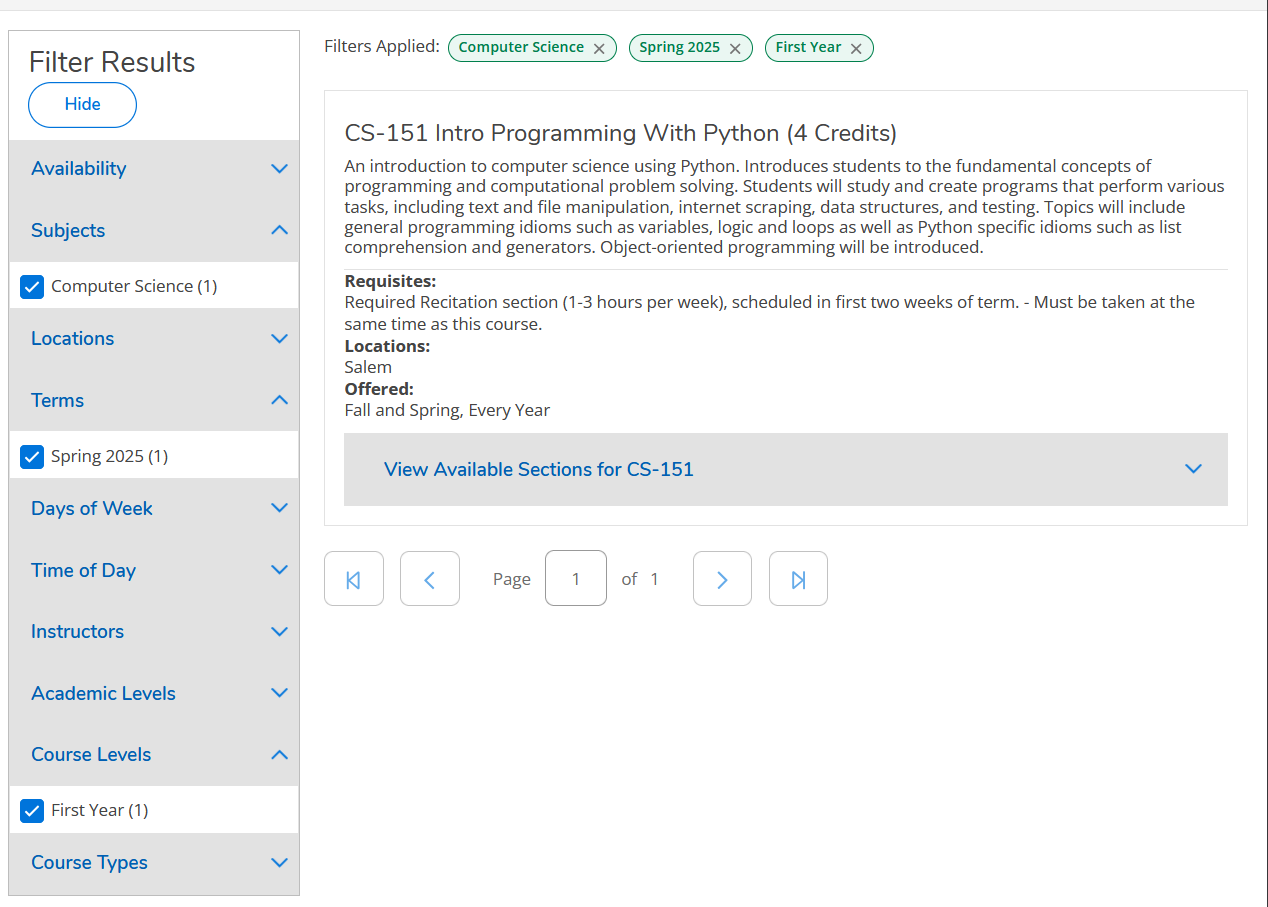Click the chevron in the CS-151 sections bar
The image size is (1268, 907).
pos(1192,469)
